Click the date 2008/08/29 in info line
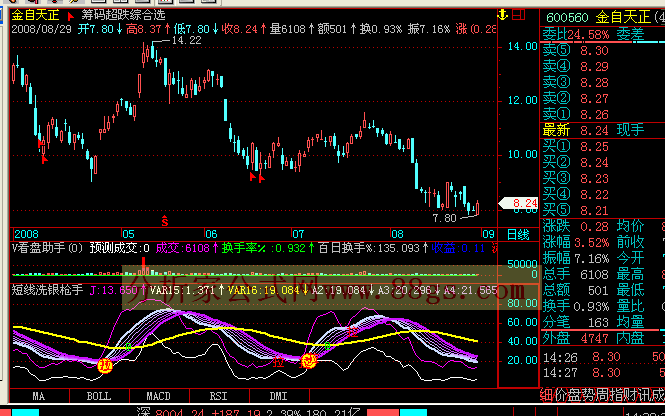This screenshot has width=665, height=416. point(41,29)
